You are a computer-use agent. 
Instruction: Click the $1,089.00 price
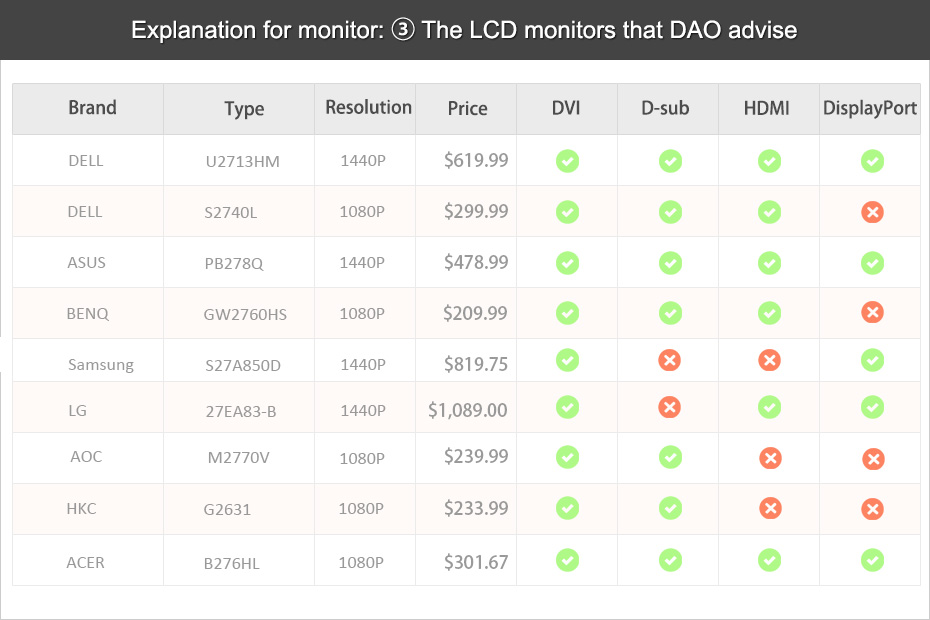[467, 410]
